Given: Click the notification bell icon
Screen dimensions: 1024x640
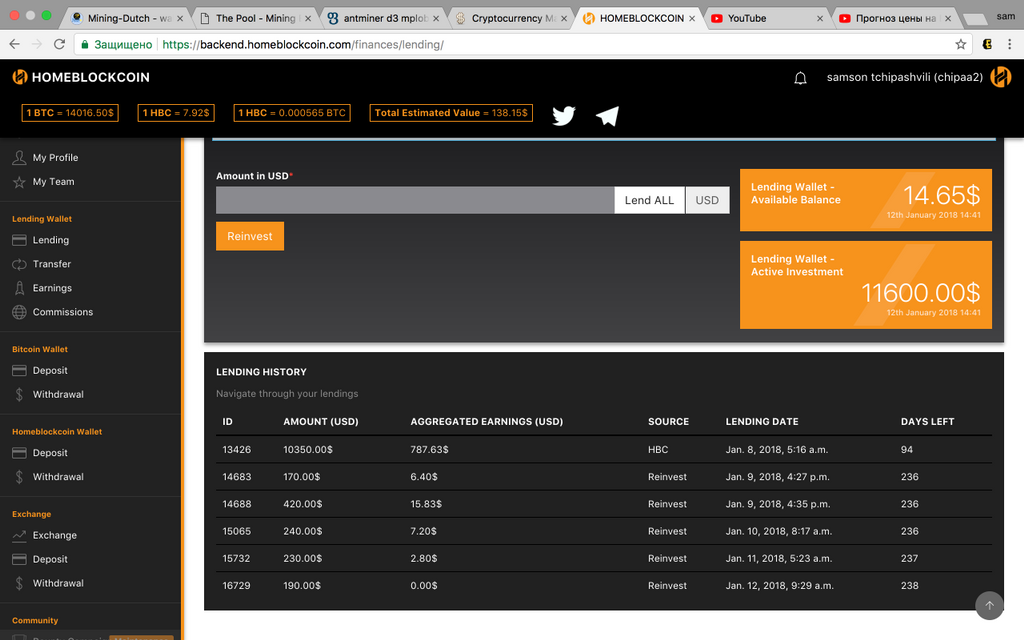Looking at the screenshot, I should pyautogui.click(x=800, y=78).
